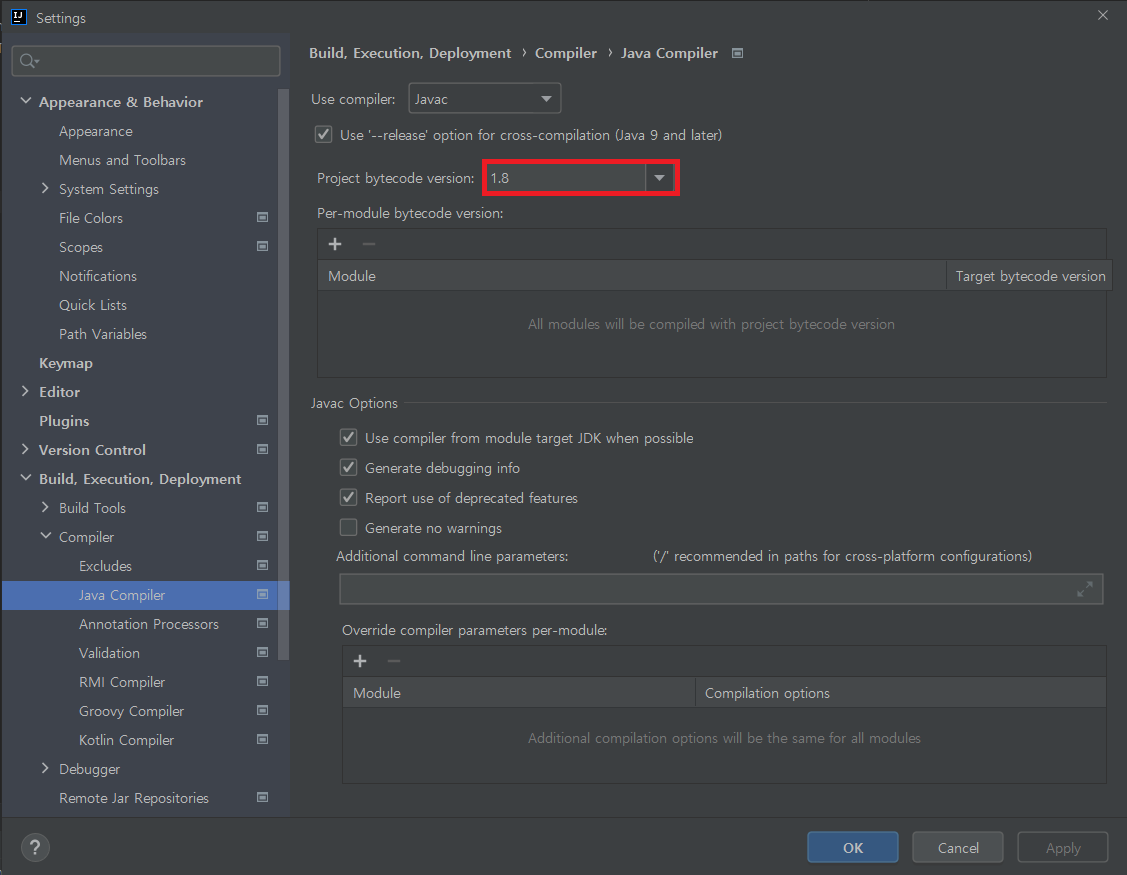
Task: Click project-settings icon on Compiler row
Action: pos(262,536)
